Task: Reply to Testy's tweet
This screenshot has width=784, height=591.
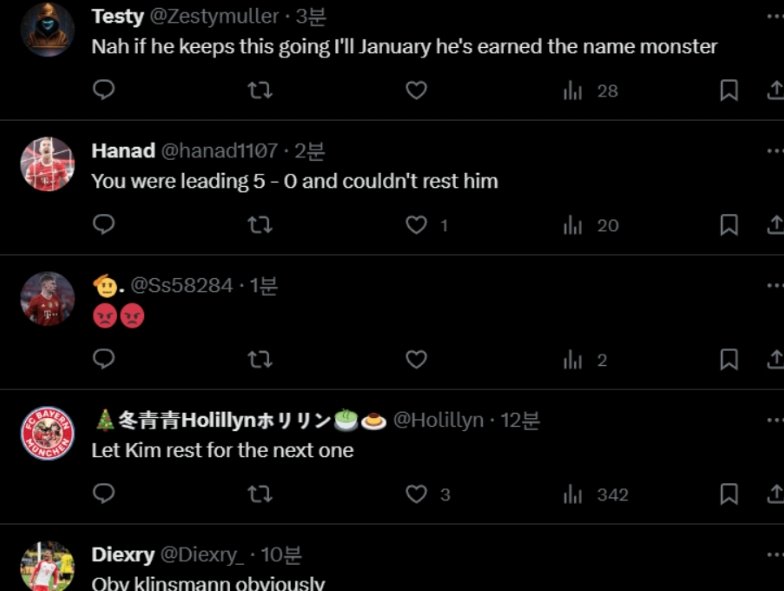Action: point(104,91)
